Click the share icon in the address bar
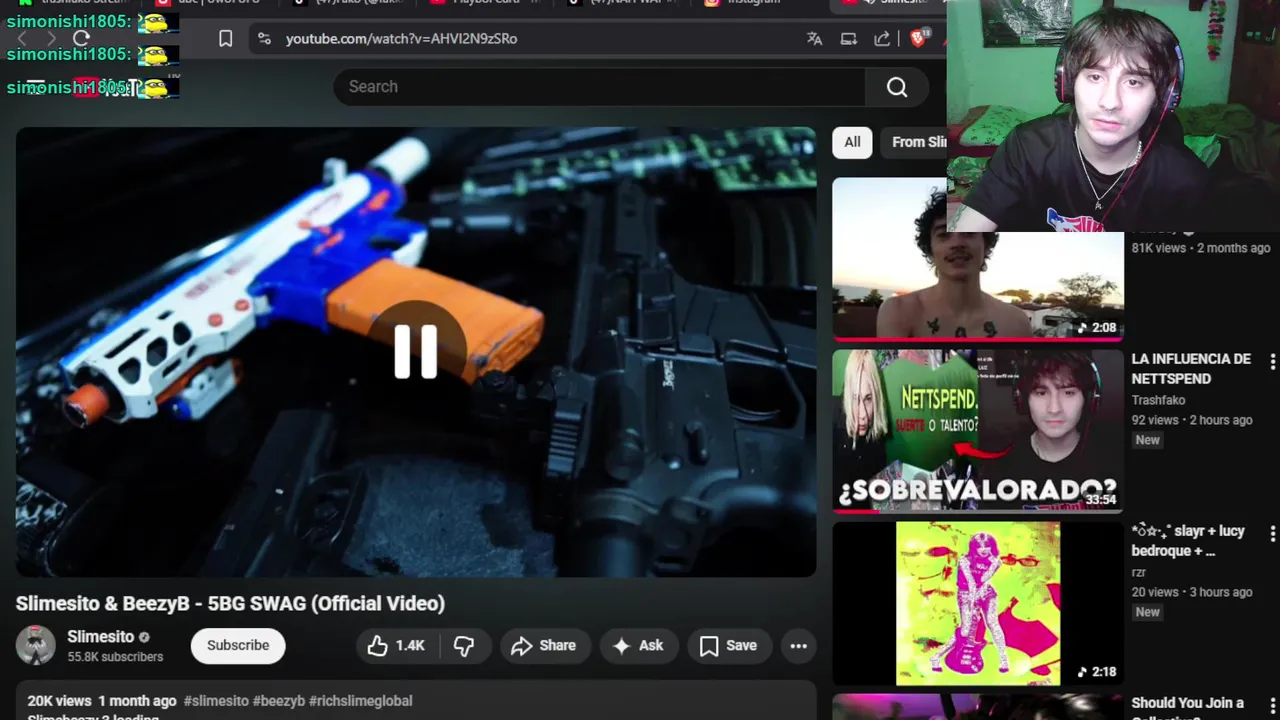The width and height of the screenshot is (1280, 720). pos(882,39)
